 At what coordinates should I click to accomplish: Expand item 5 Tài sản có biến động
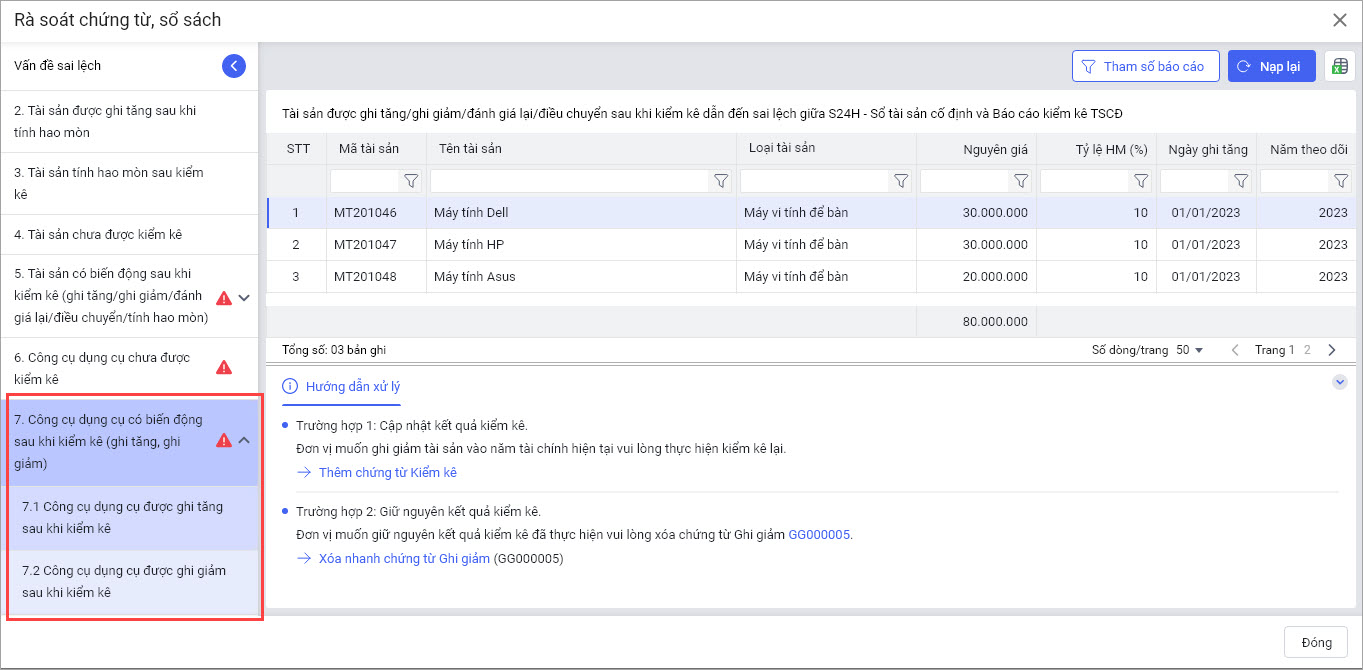pyautogui.click(x=244, y=297)
